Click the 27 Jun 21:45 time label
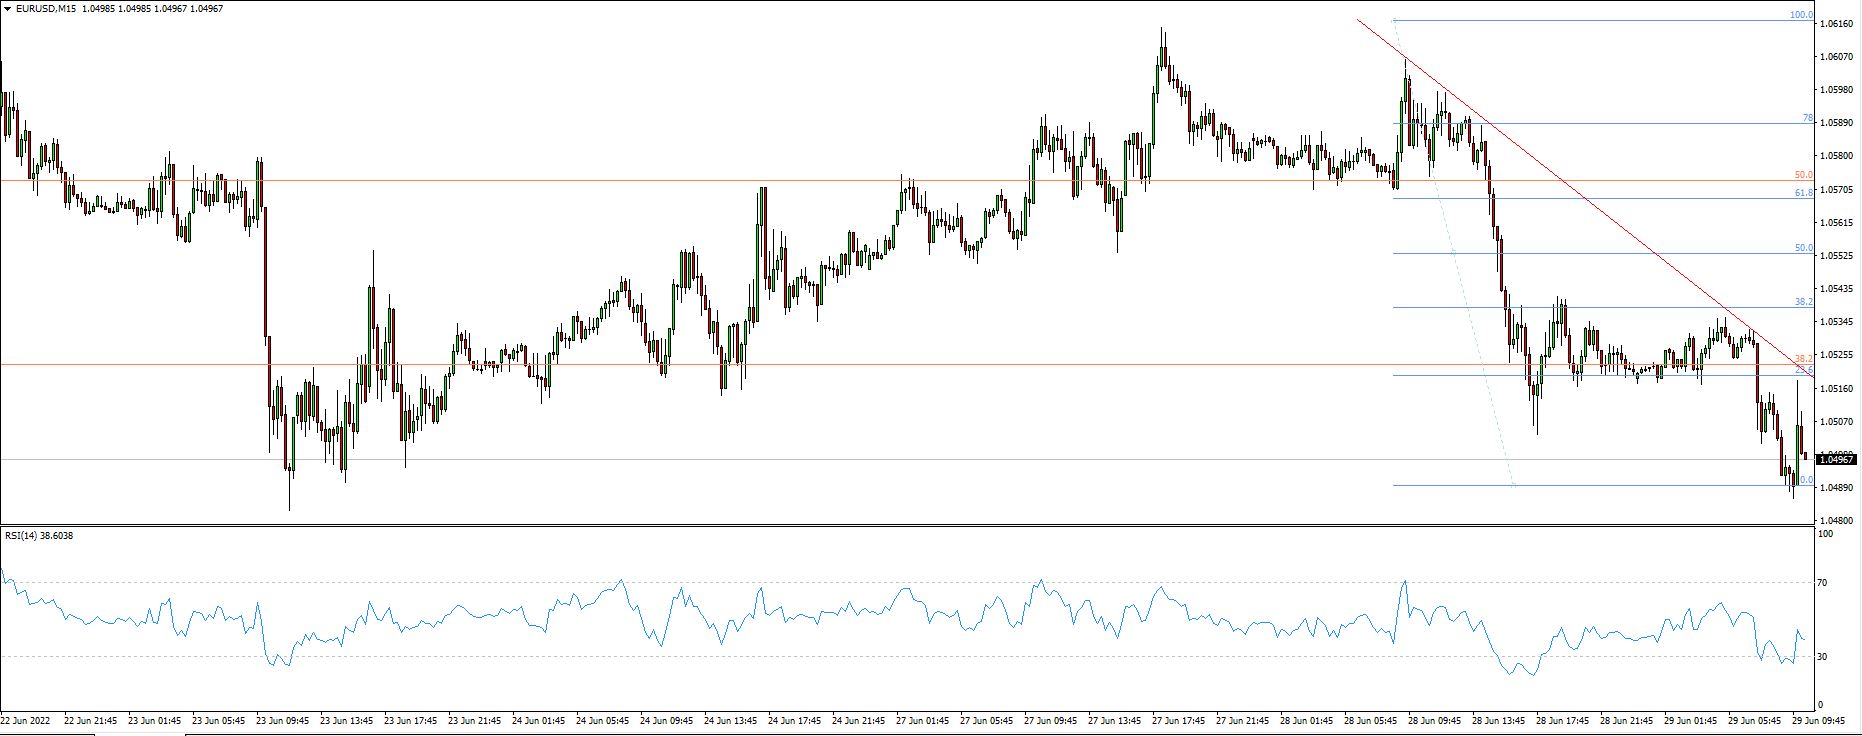Viewport: 1862px width, 736px height. pos(1242,720)
